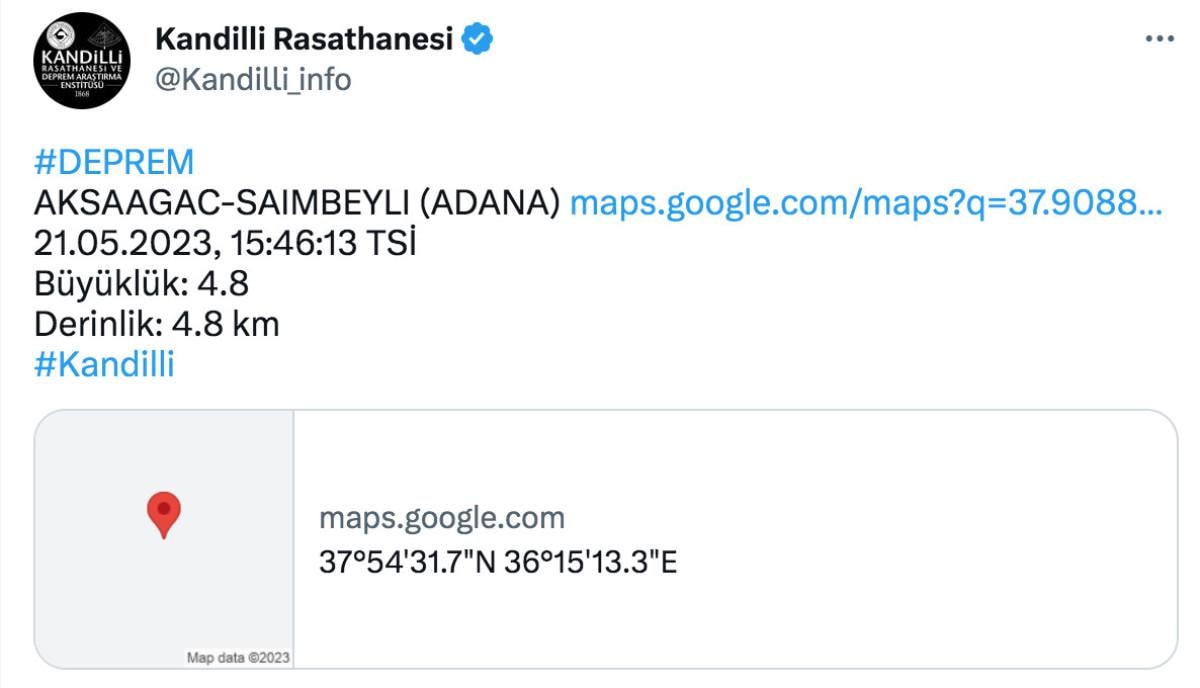Open the 37°54'31.7"N 36°15'13.3"E card title

point(498,561)
